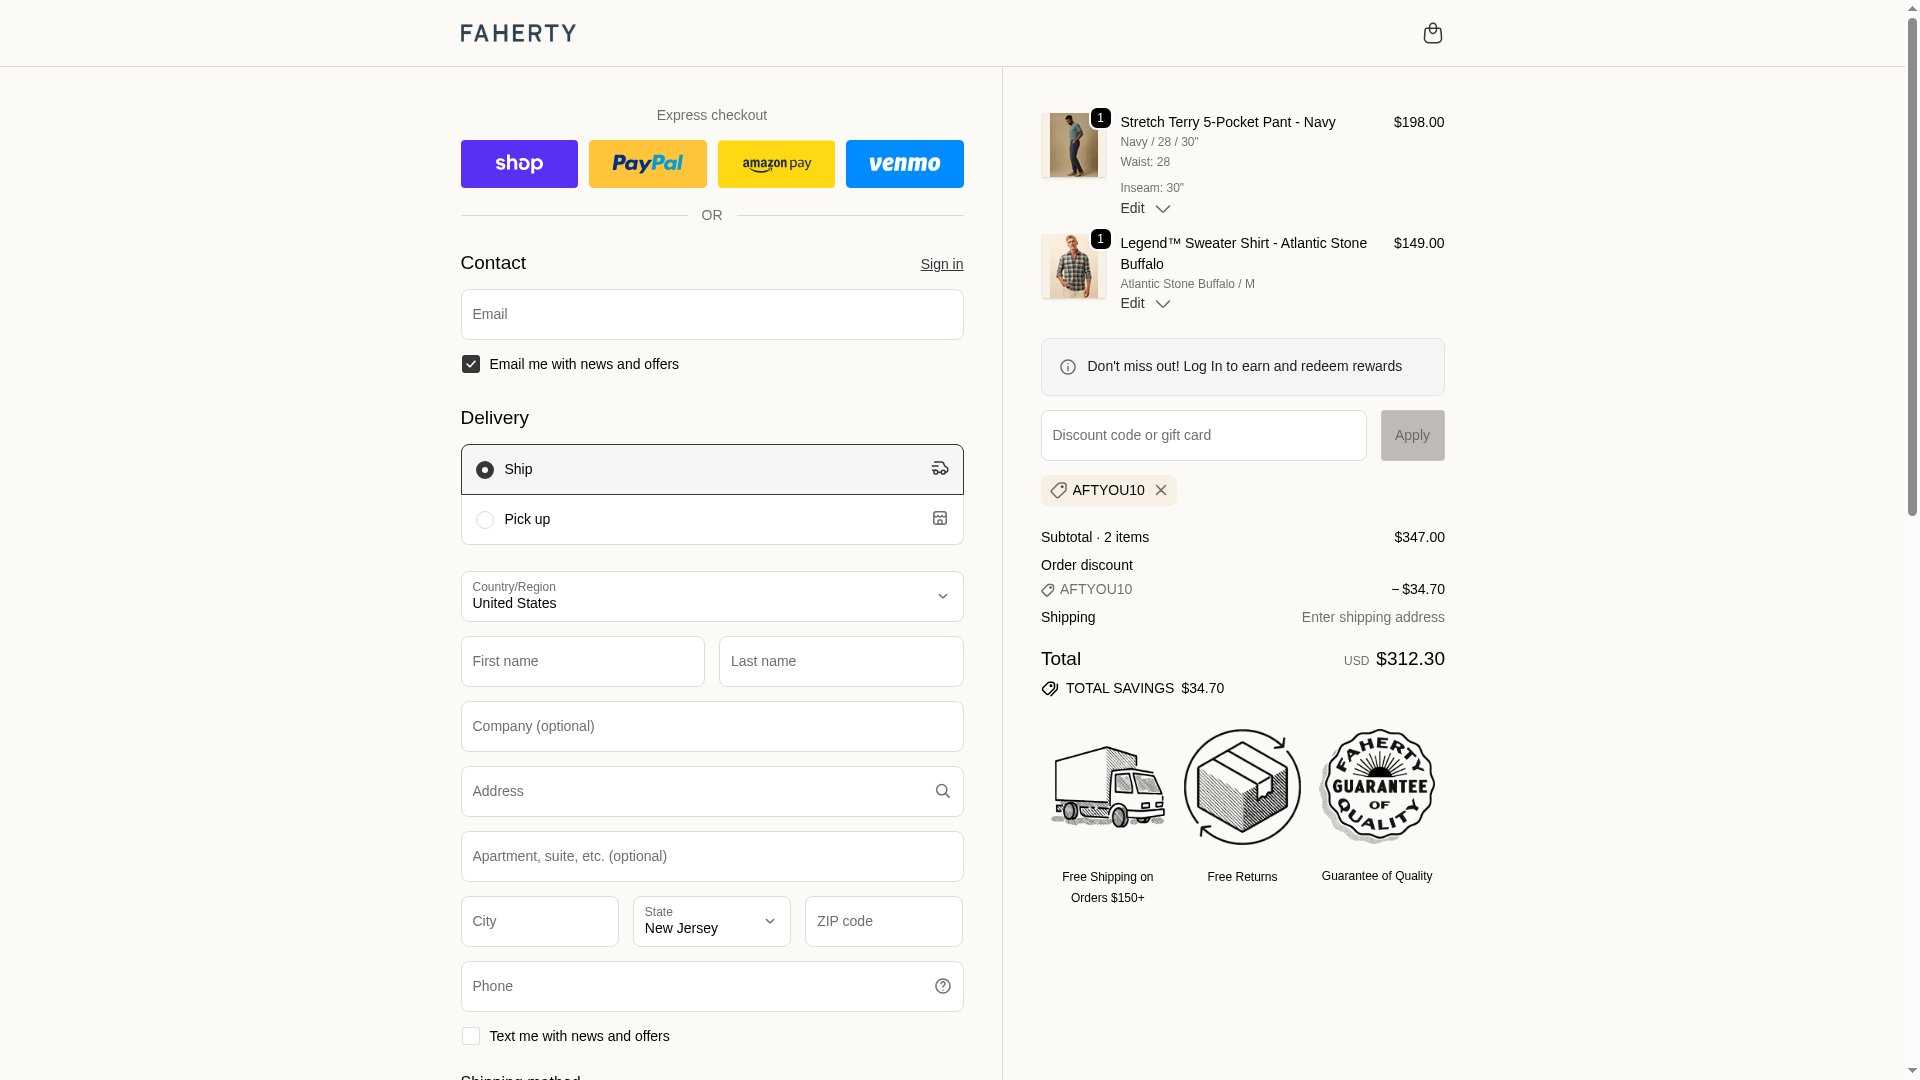Choose Venmo express checkout
This screenshot has width=1920, height=1080.
pyautogui.click(x=904, y=164)
